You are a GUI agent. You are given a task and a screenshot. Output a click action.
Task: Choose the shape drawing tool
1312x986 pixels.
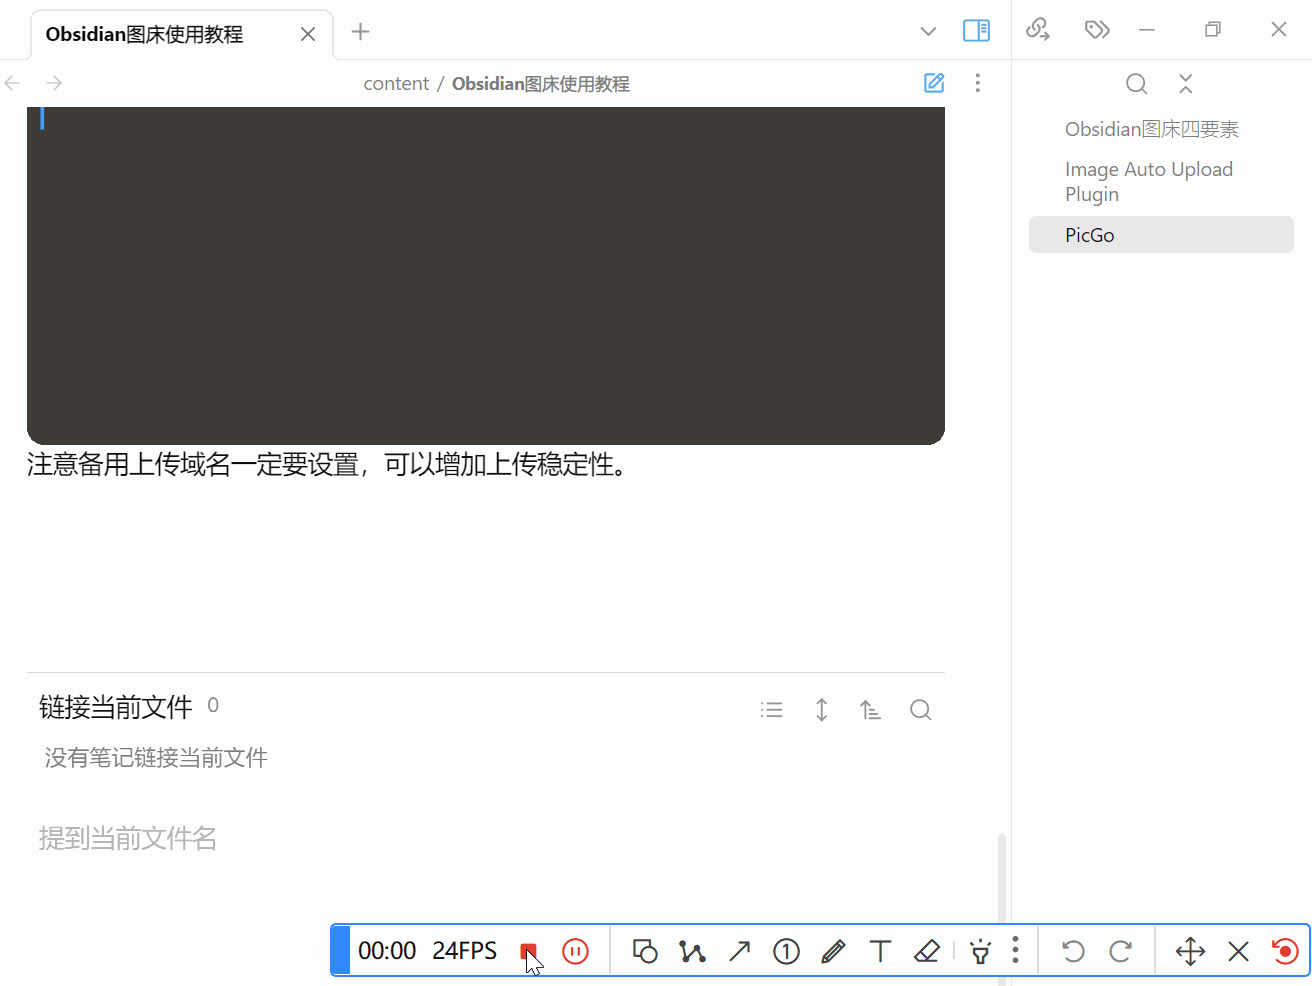click(645, 951)
